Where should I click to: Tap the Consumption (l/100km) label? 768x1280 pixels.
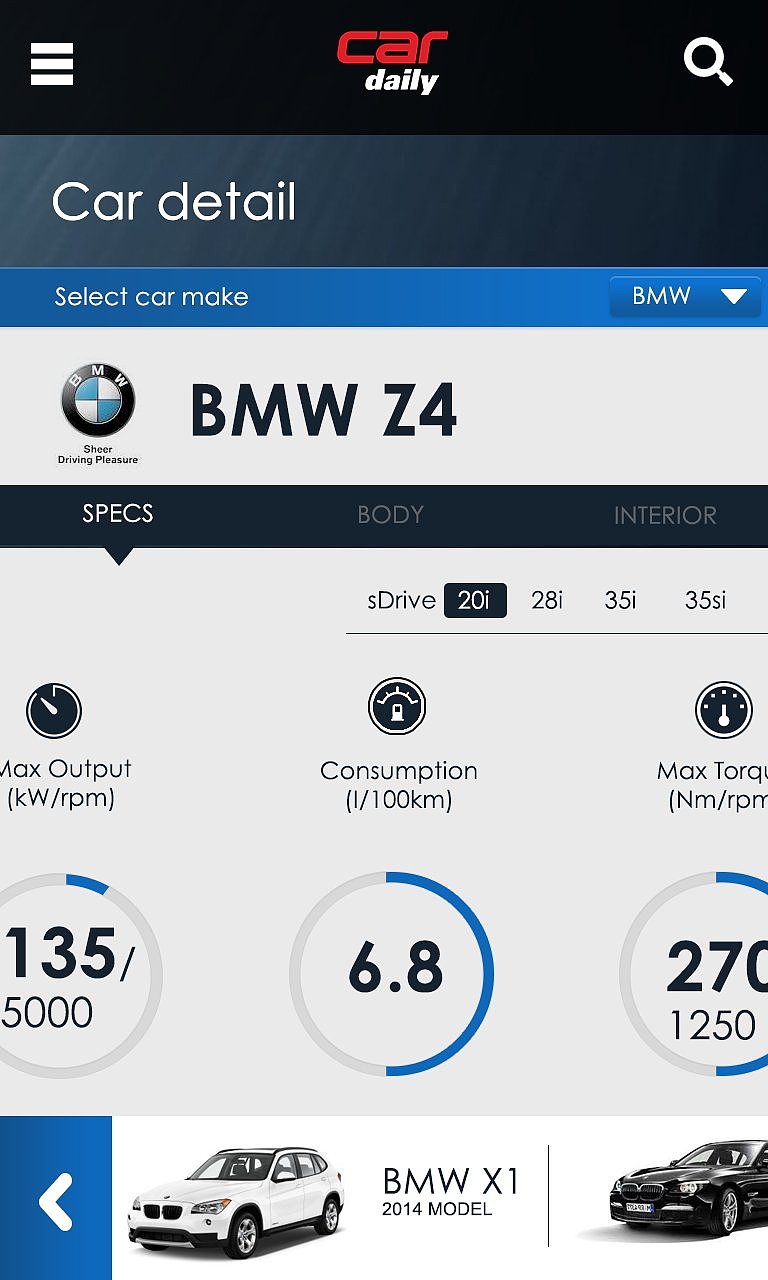[x=398, y=785]
